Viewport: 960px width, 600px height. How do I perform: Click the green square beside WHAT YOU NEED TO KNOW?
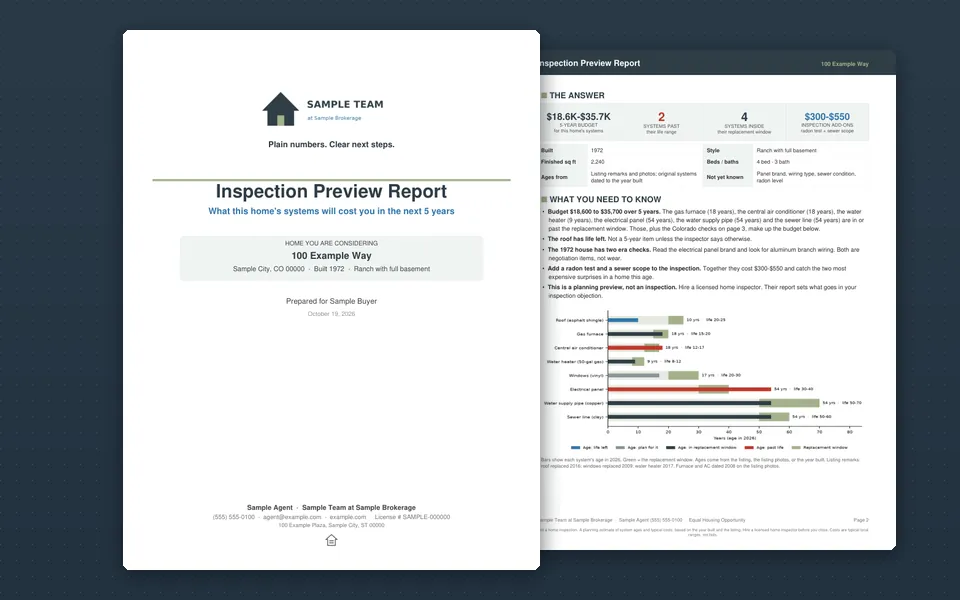pyautogui.click(x=544, y=200)
